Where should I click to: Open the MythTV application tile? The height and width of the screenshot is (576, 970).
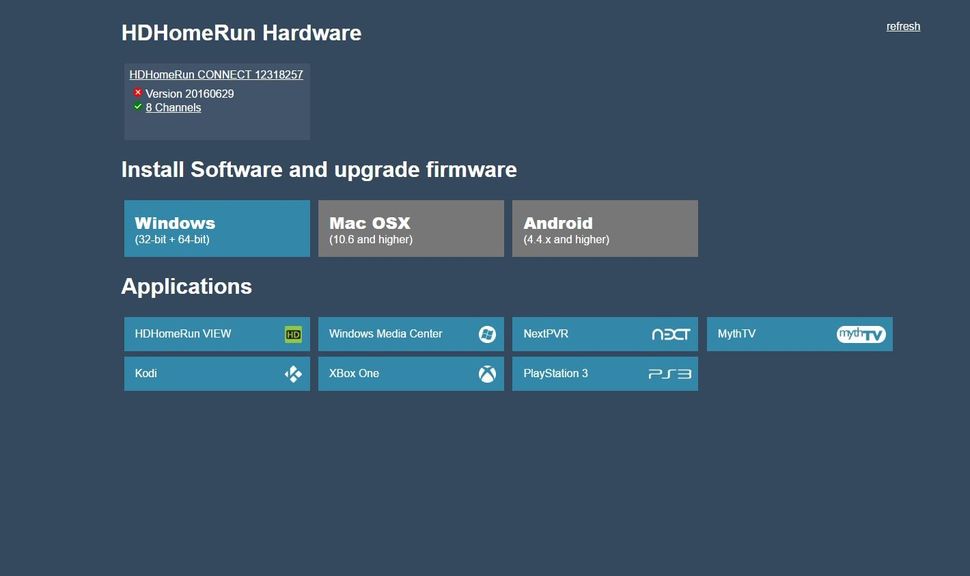click(x=799, y=334)
